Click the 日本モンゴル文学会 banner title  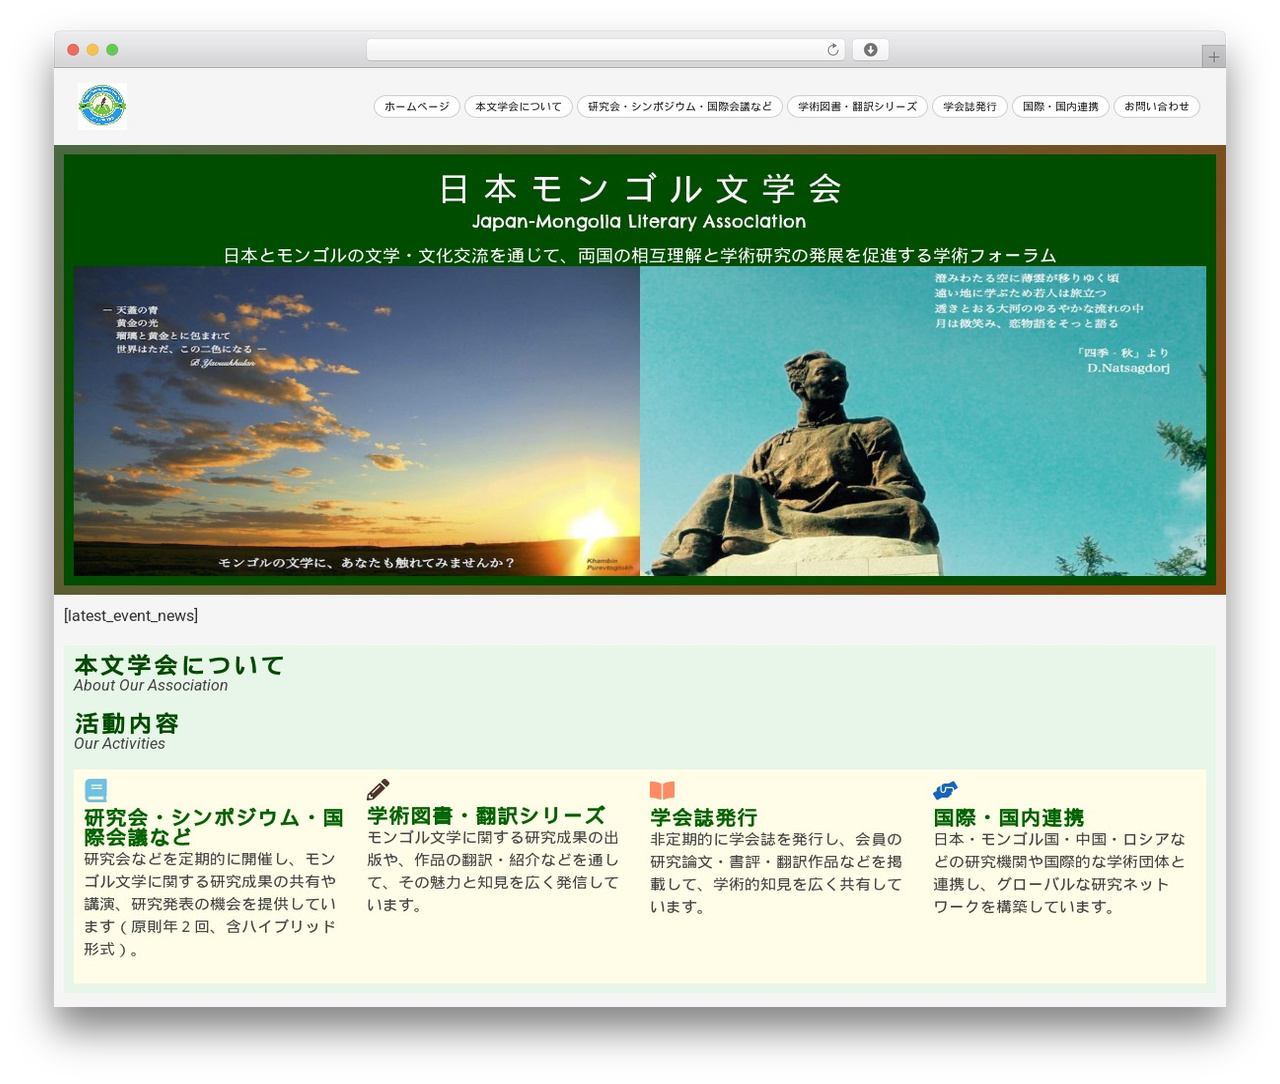click(x=640, y=189)
